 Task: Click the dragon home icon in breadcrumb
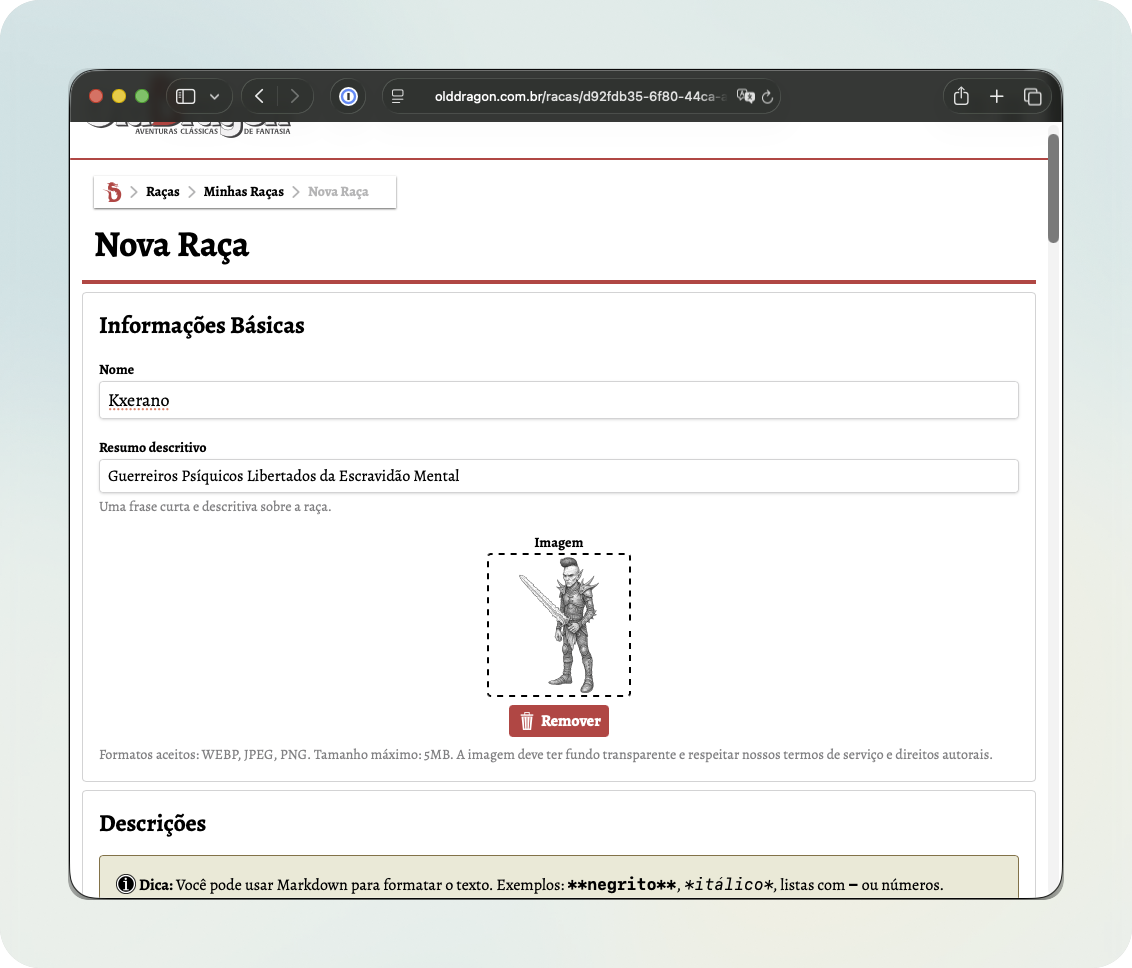click(x=113, y=191)
